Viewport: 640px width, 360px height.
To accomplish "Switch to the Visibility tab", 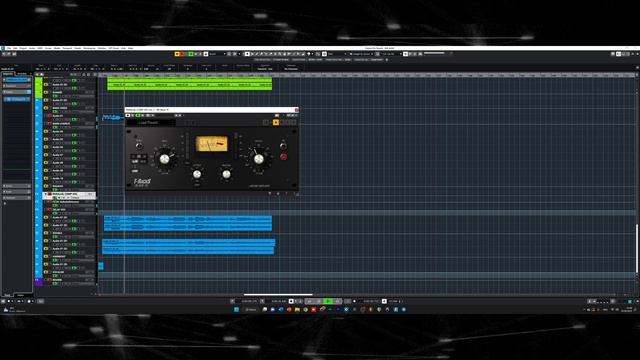I will 22,74.
